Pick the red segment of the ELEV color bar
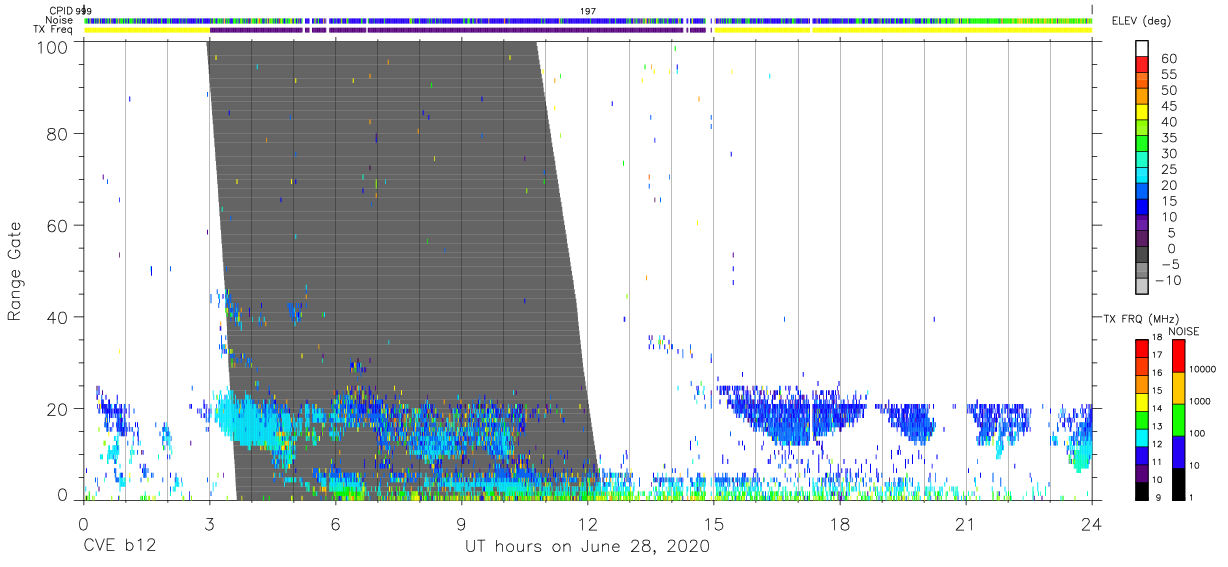This screenshot has height=567, width=1228. (1142, 62)
